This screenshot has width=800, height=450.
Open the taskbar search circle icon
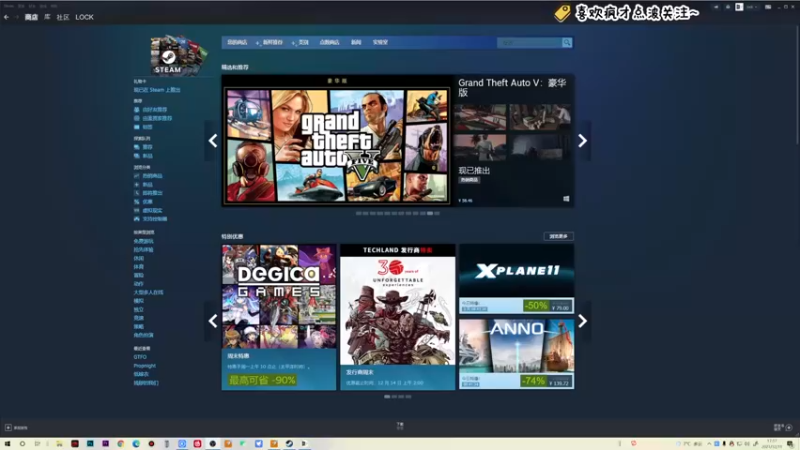22,444
